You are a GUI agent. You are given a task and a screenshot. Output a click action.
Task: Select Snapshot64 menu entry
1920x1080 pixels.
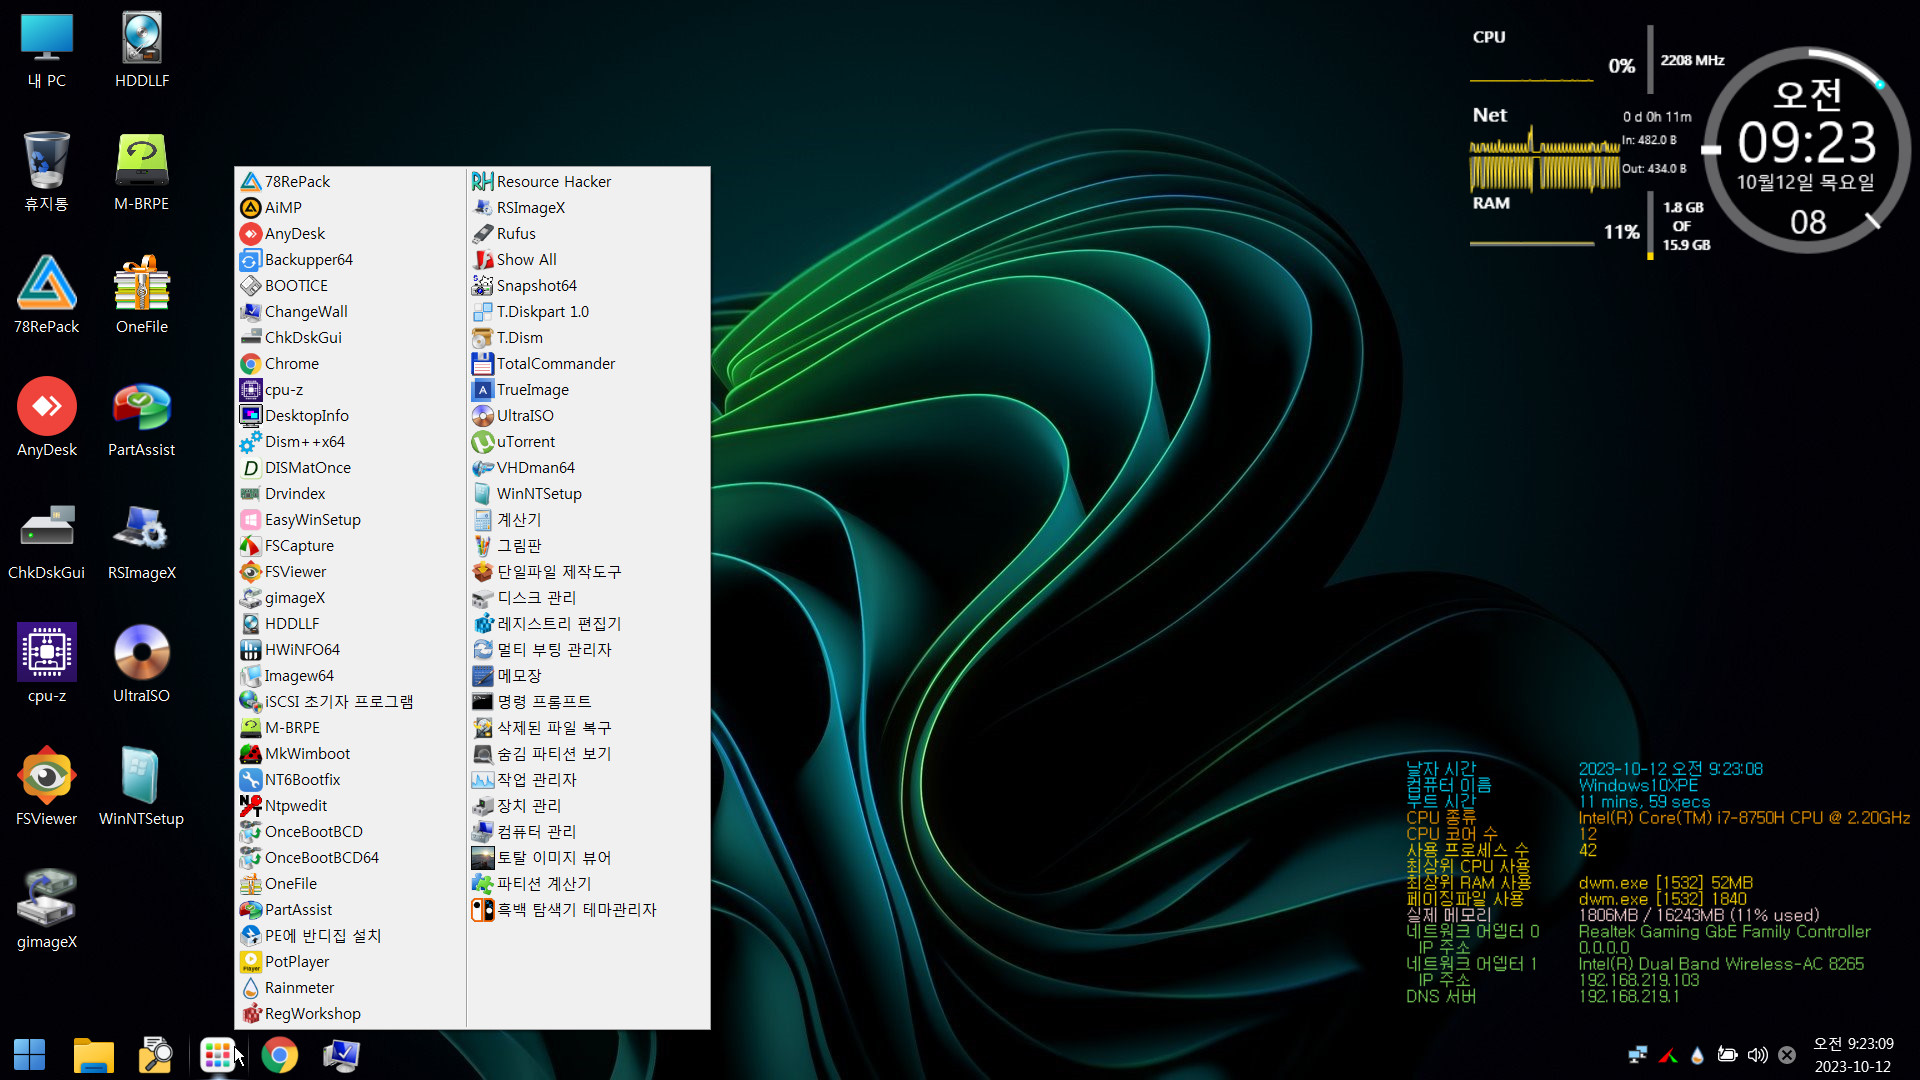pyautogui.click(x=588, y=285)
